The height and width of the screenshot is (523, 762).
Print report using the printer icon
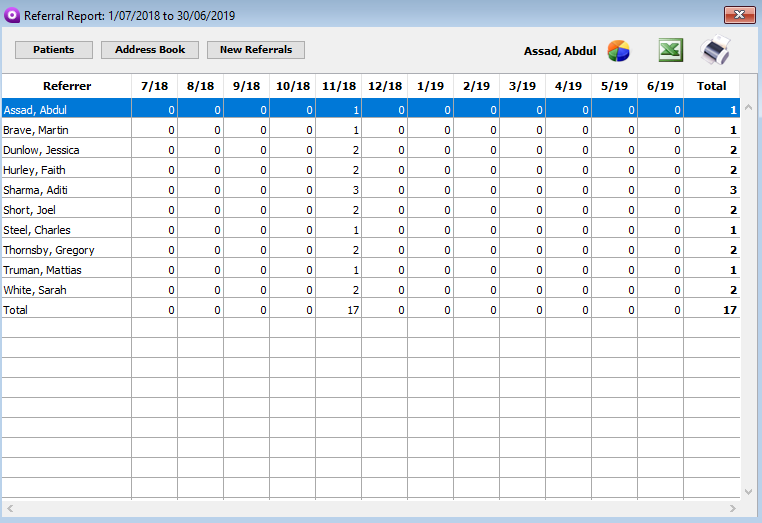pos(716,50)
